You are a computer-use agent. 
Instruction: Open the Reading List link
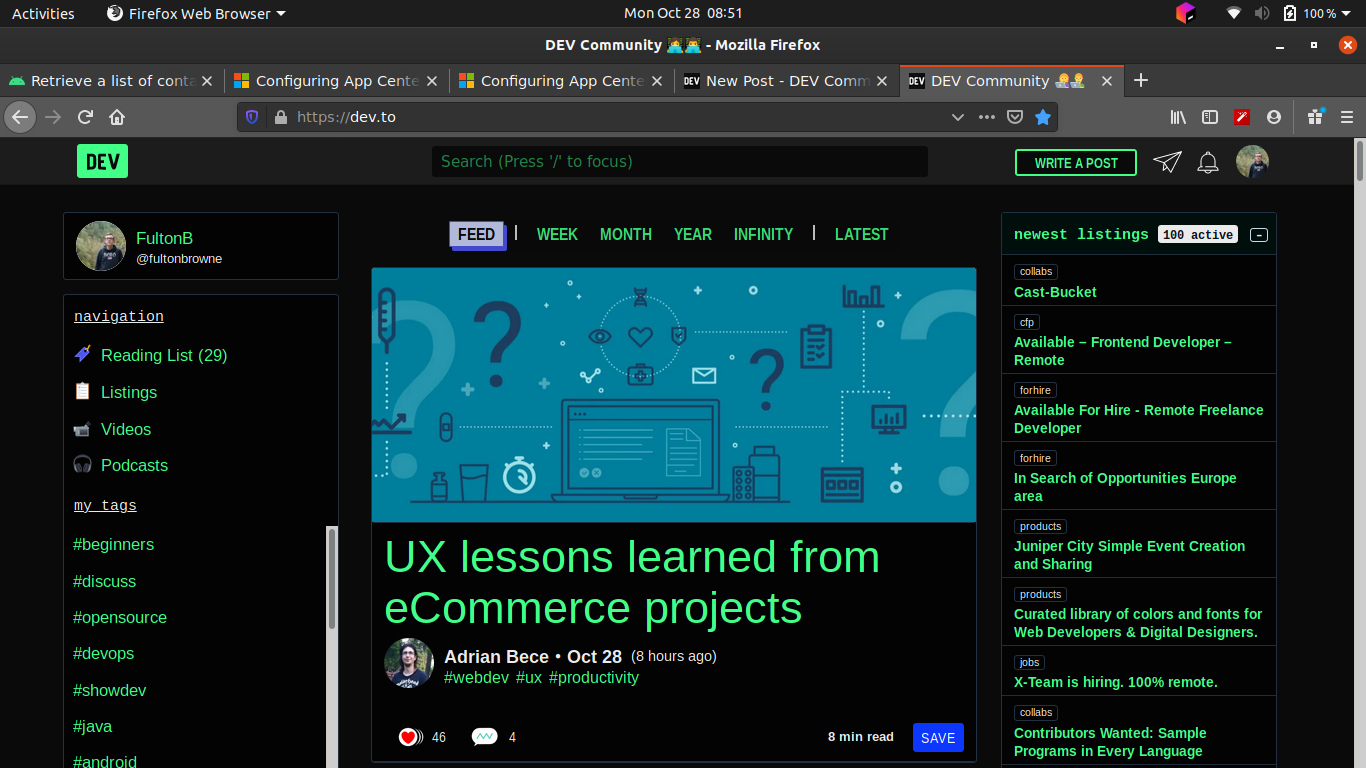pos(164,355)
